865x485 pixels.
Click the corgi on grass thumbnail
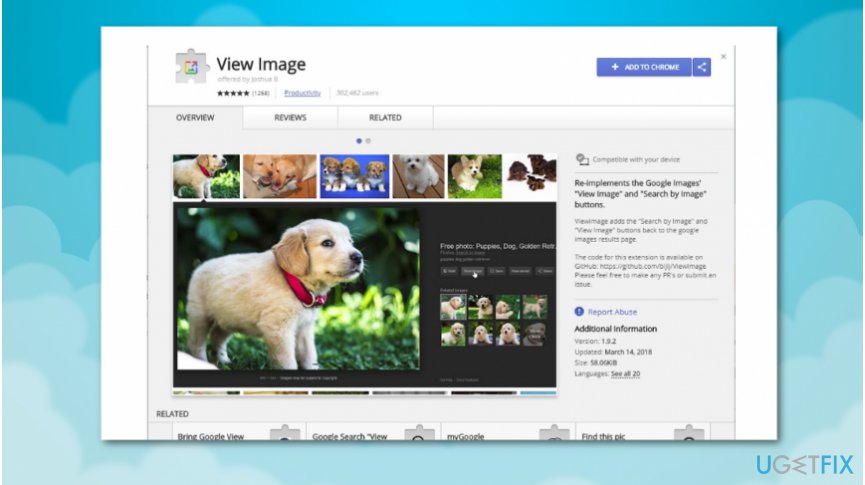point(474,176)
